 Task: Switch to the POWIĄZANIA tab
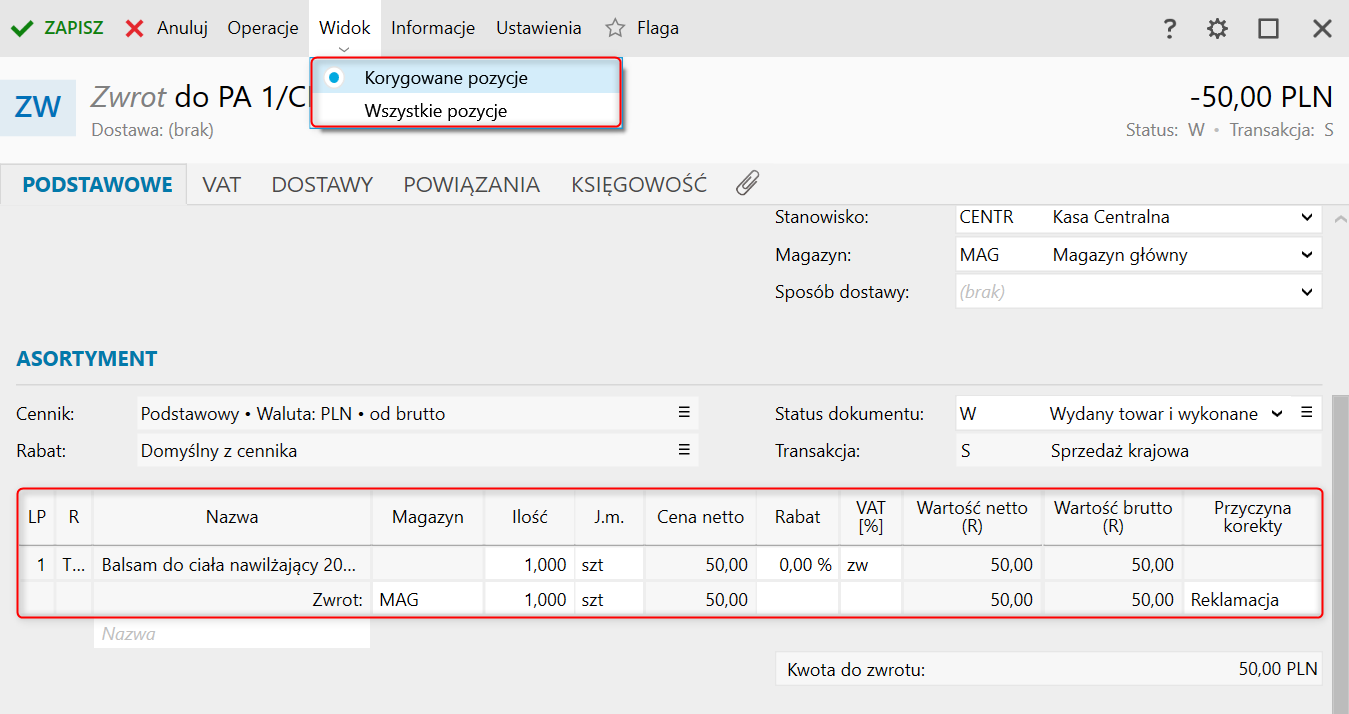(x=471, y=185)
